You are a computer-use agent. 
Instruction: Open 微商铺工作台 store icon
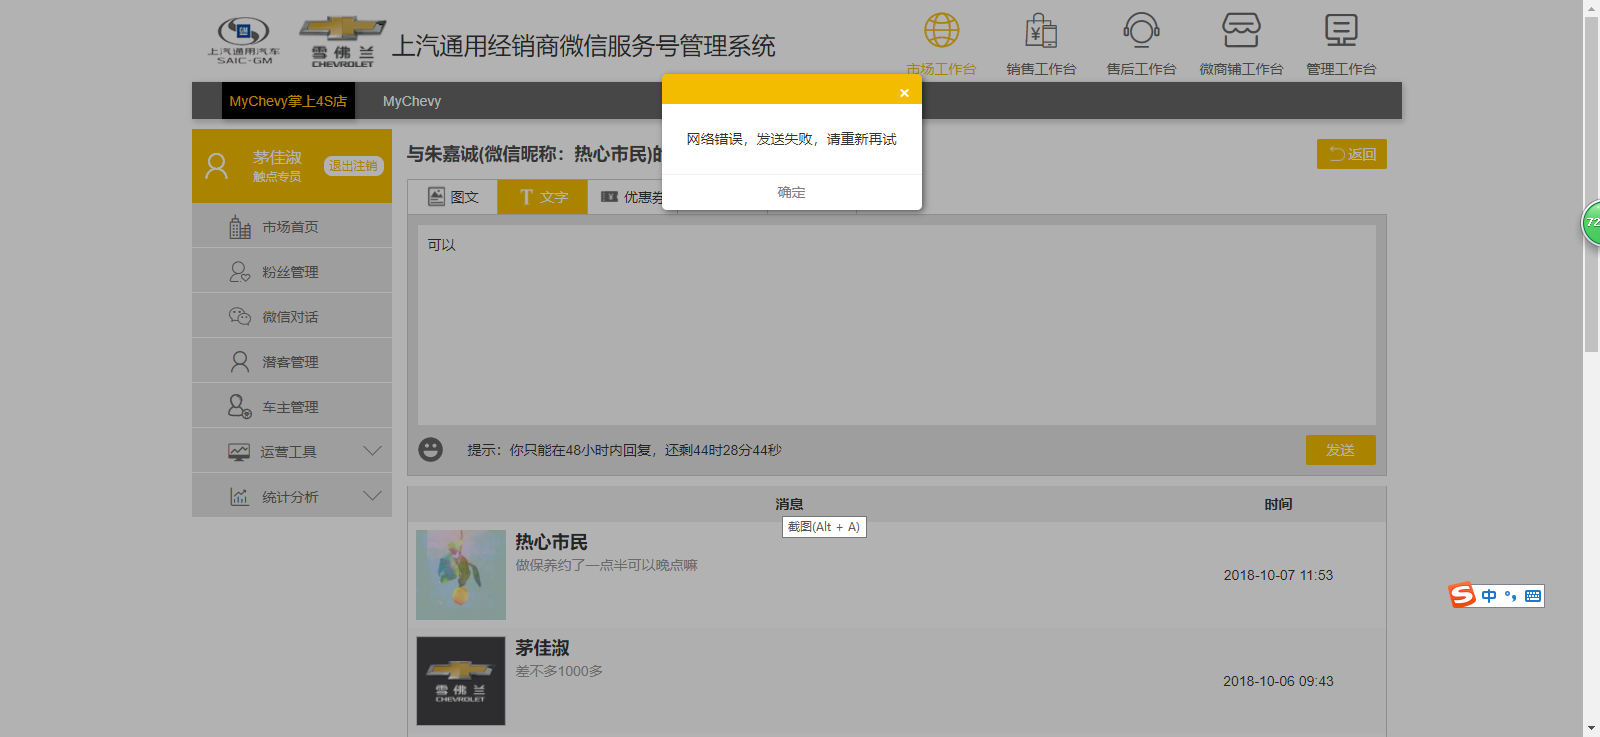pos(1241,31)
